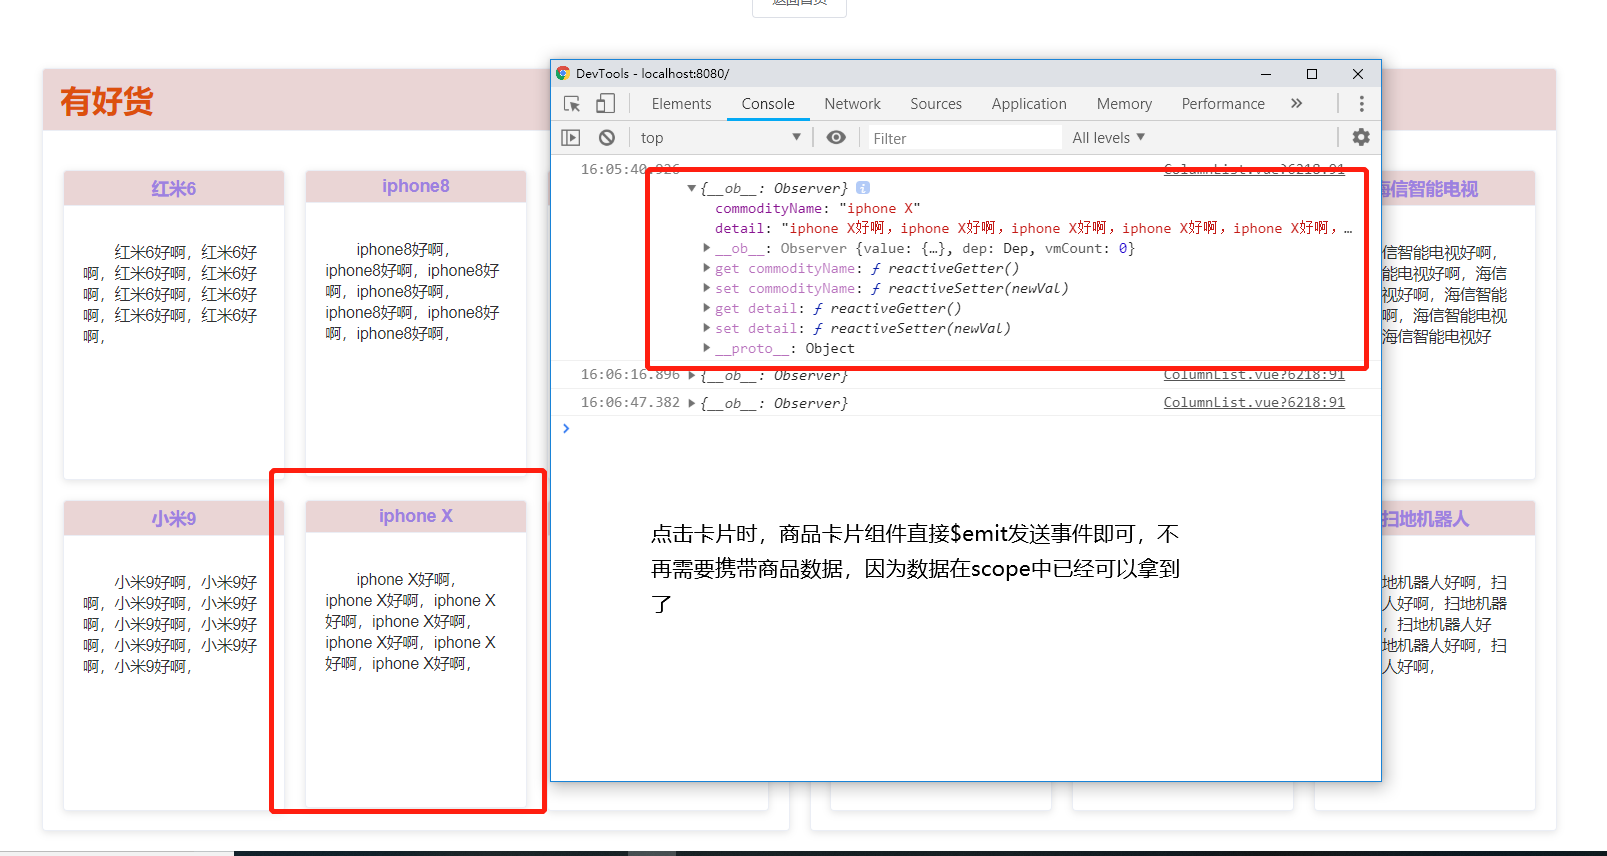Click the 16:06:47.382 timestamp
The image size is (1607, 856).
coord(630,402)
